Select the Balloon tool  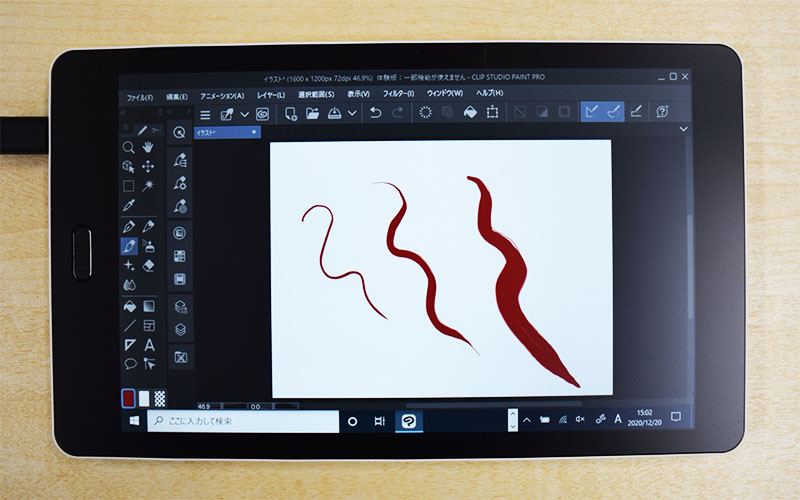(130, 364)
